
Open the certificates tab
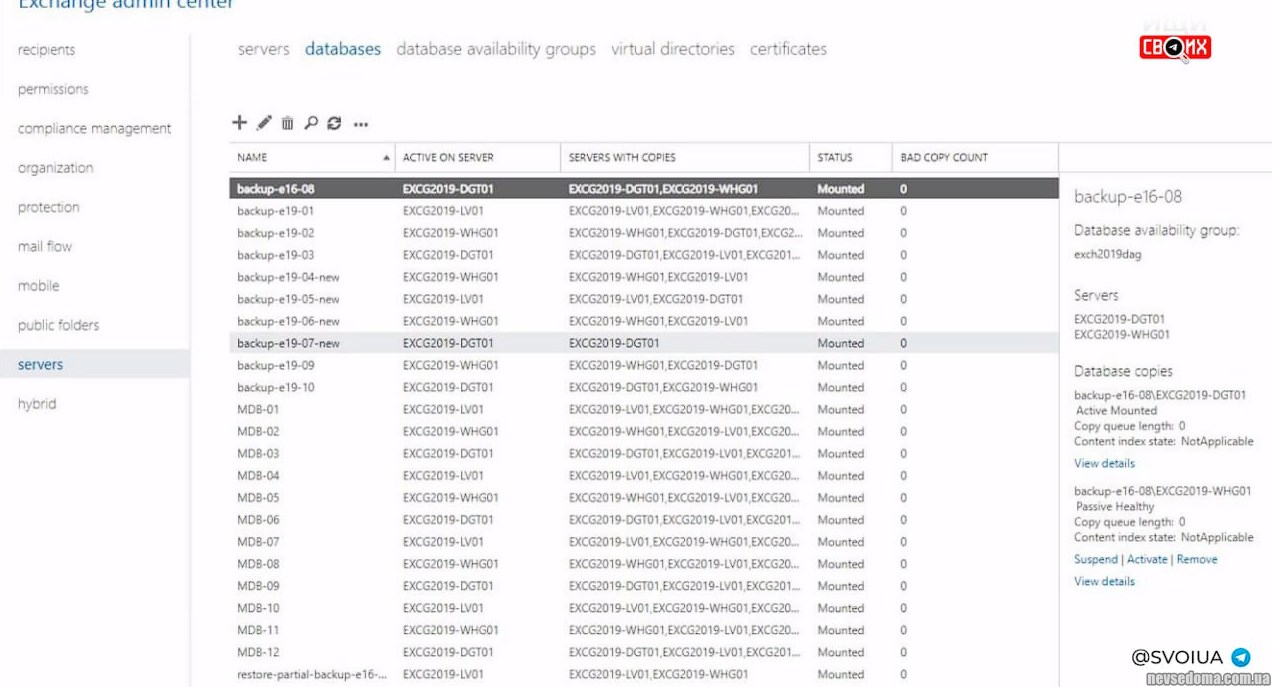pyautogui.click(x=788, y=49)
